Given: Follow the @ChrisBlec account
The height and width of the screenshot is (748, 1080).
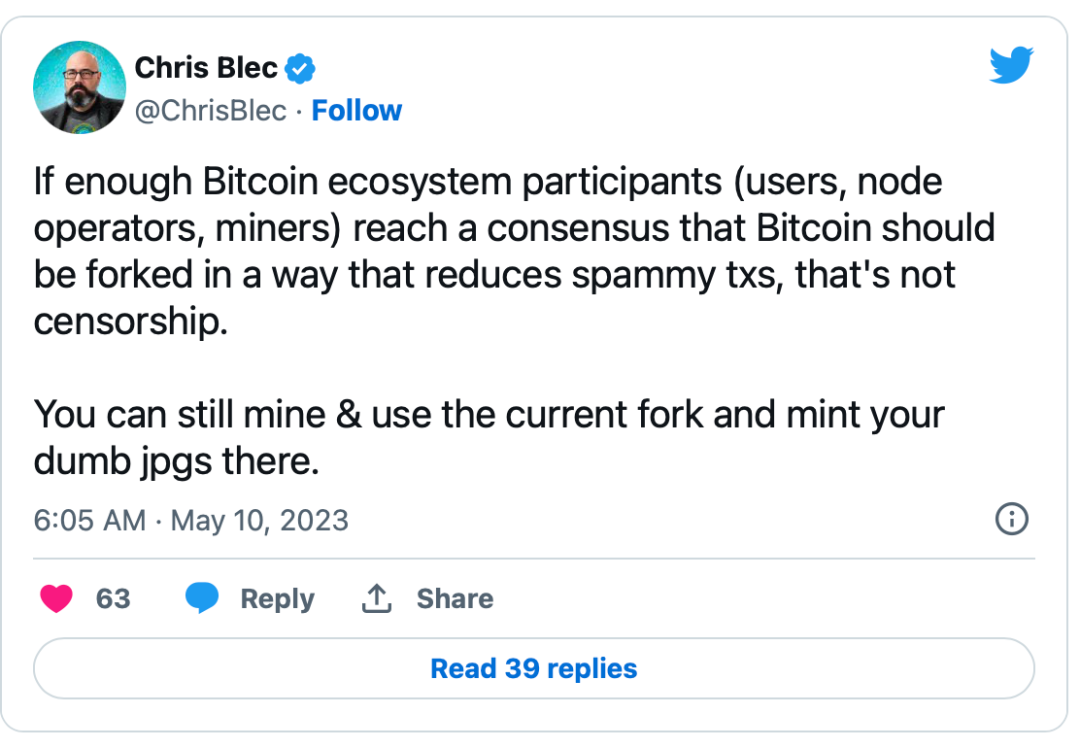Looking at the screenshot, I should point(356,110).
